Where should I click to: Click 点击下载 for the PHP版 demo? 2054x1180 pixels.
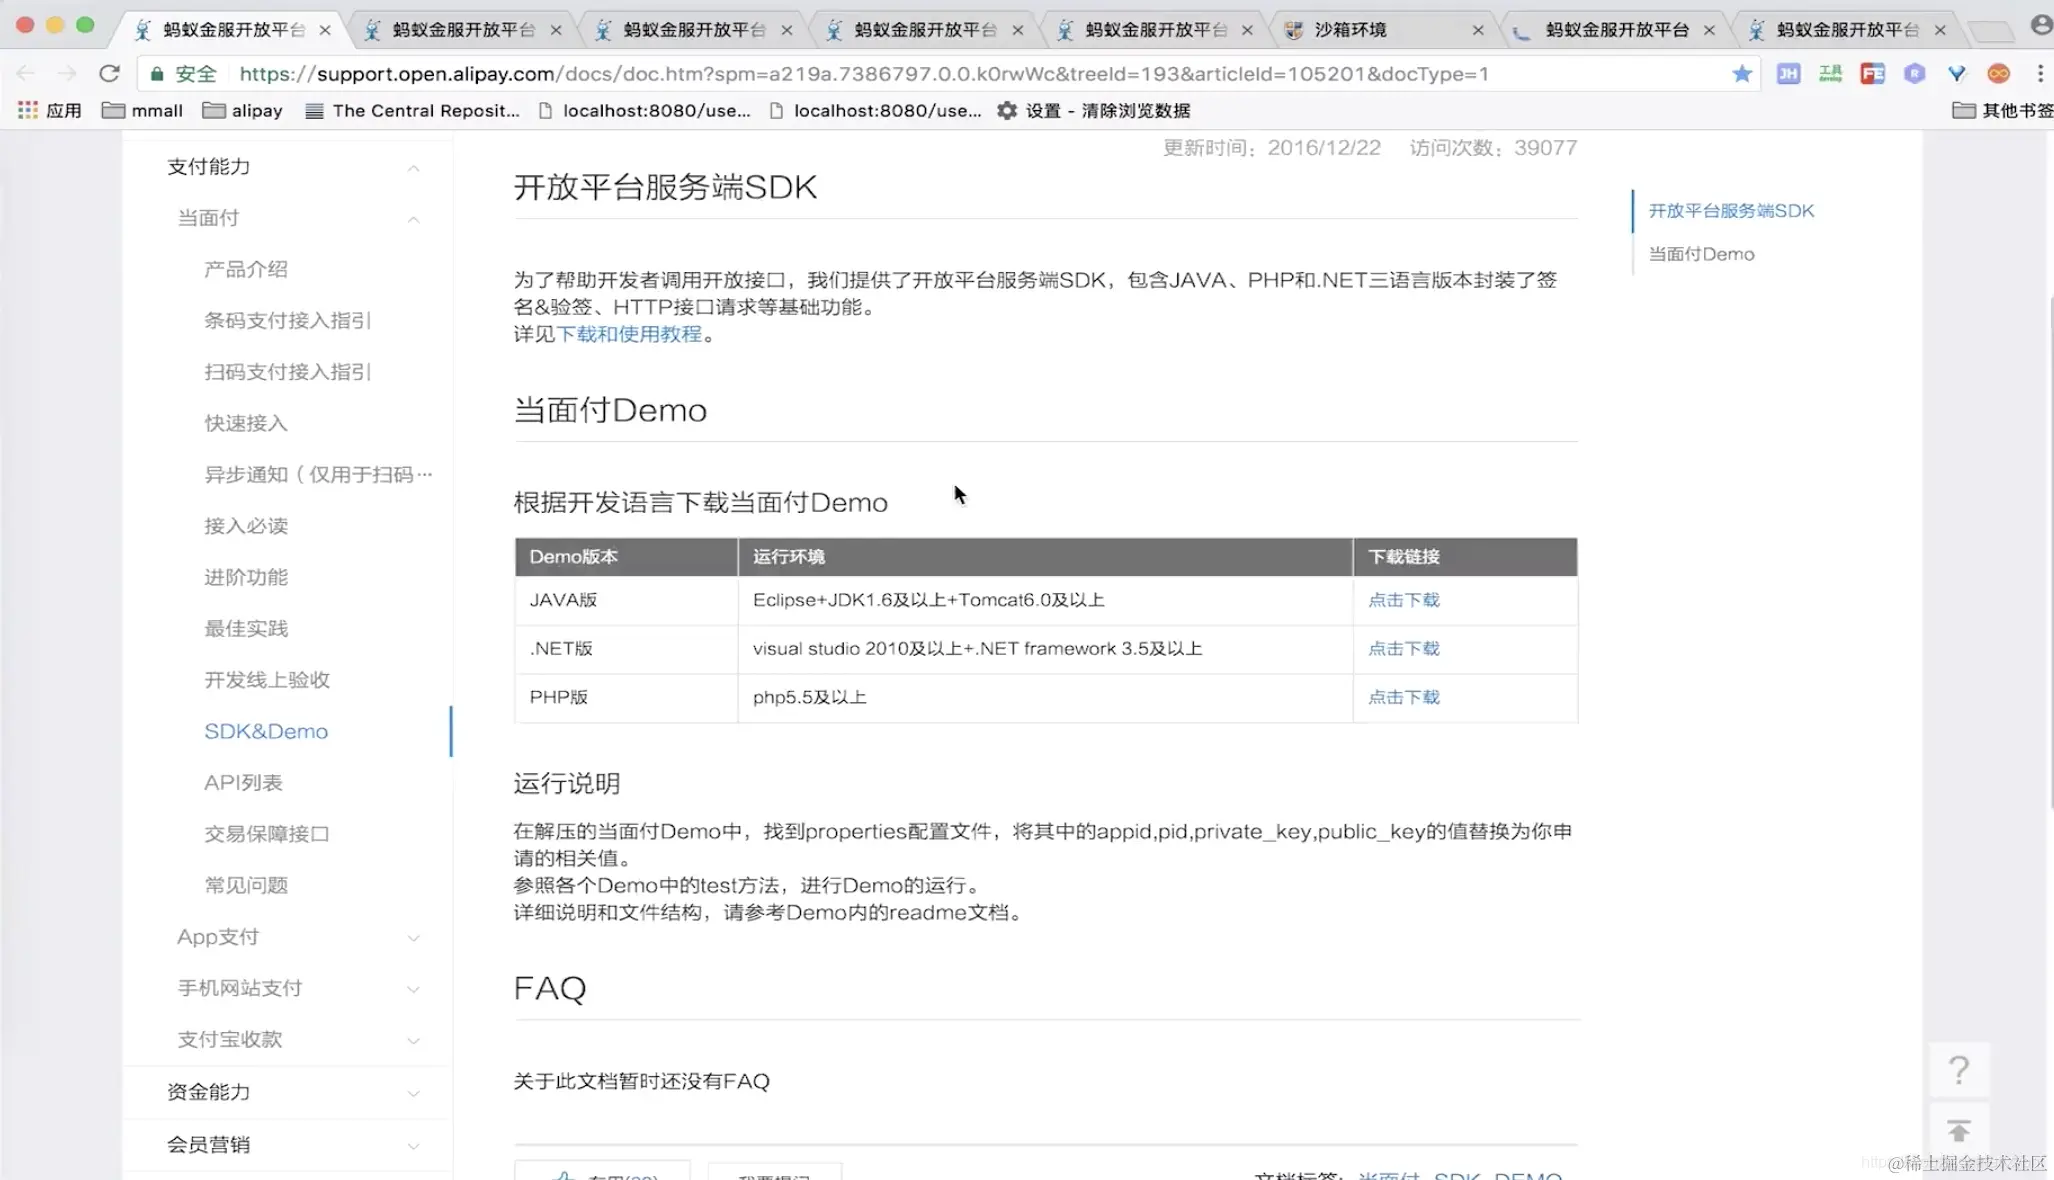[x=1403, y=697]
